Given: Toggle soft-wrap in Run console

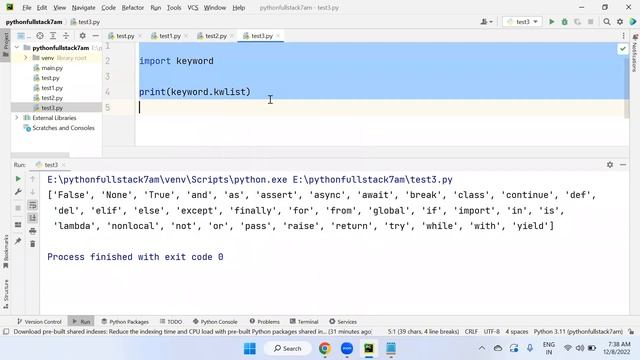Looking at the screenshot, I should 33,205.
